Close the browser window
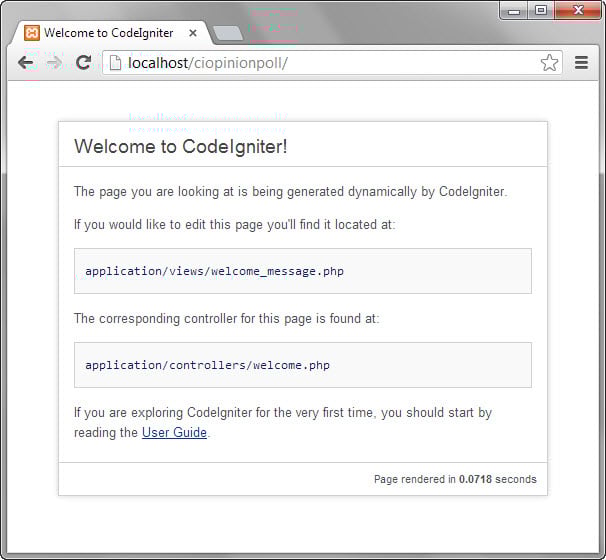The width and height of the screenshot is (606, 560). (x=575, y=11)
